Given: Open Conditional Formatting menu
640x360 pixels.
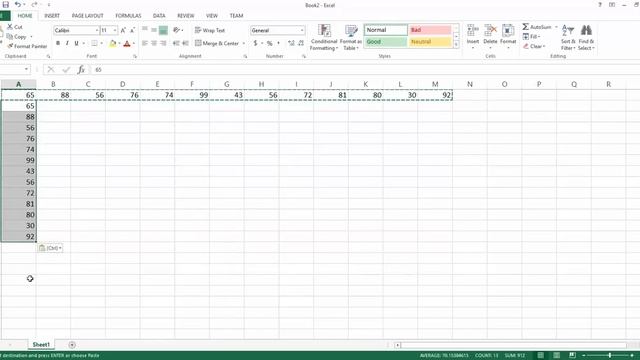Looking at the screenshot, I should click(324, 37).
